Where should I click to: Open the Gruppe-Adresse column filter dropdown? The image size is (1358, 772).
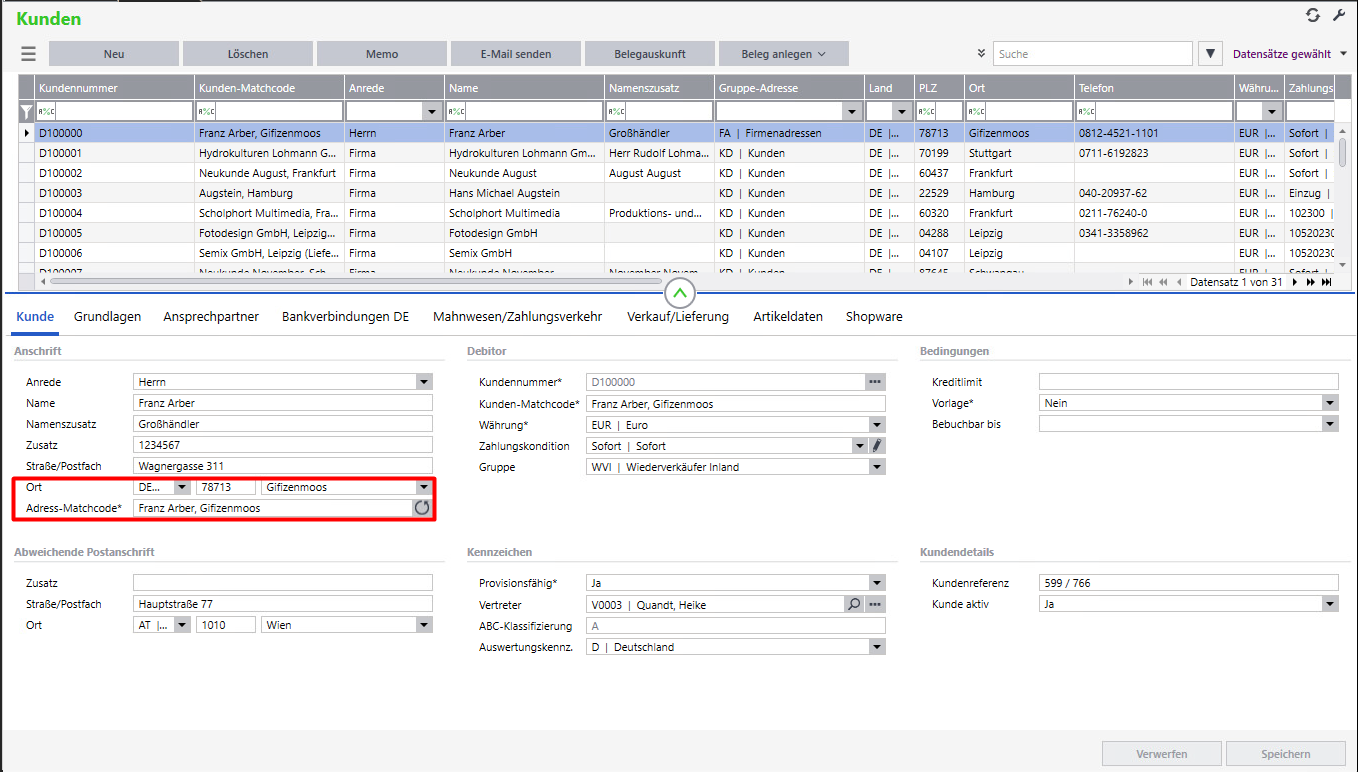tap(852, 112)
